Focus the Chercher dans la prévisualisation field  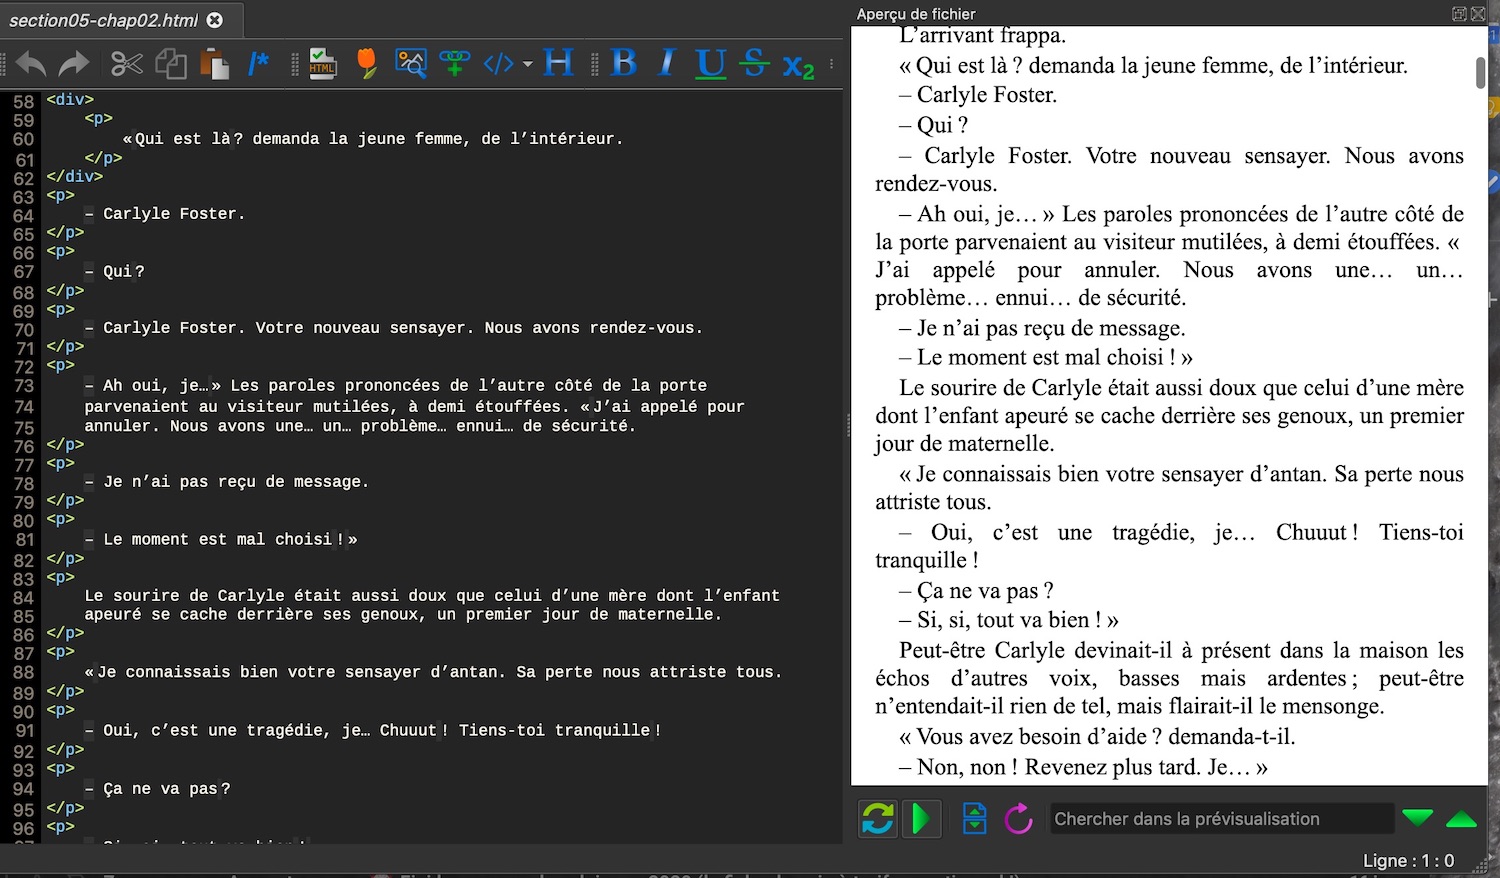1221,819
